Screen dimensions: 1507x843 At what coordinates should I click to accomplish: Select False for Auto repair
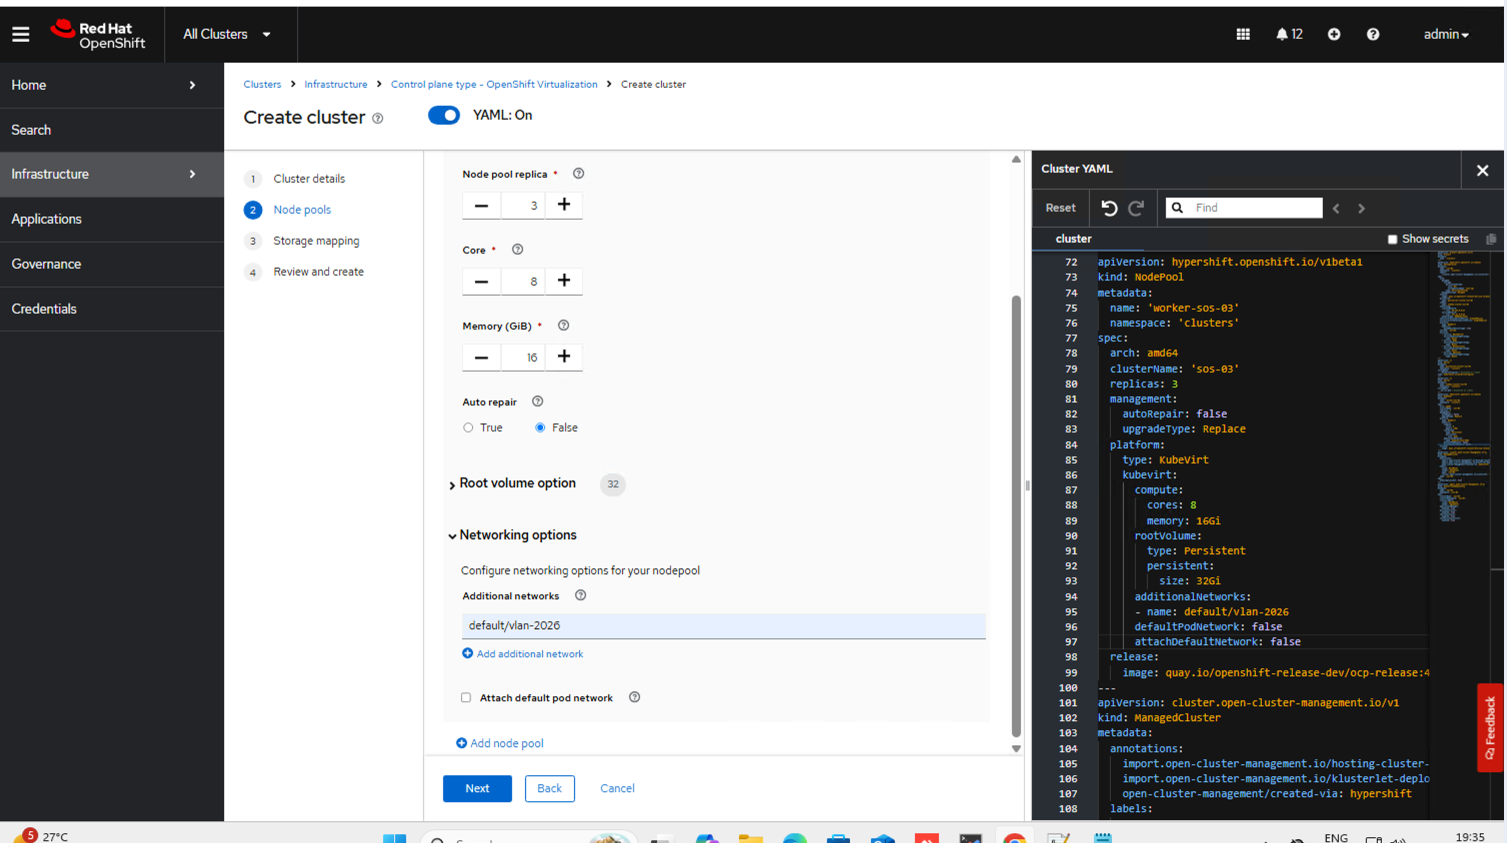tap(540, 428)
